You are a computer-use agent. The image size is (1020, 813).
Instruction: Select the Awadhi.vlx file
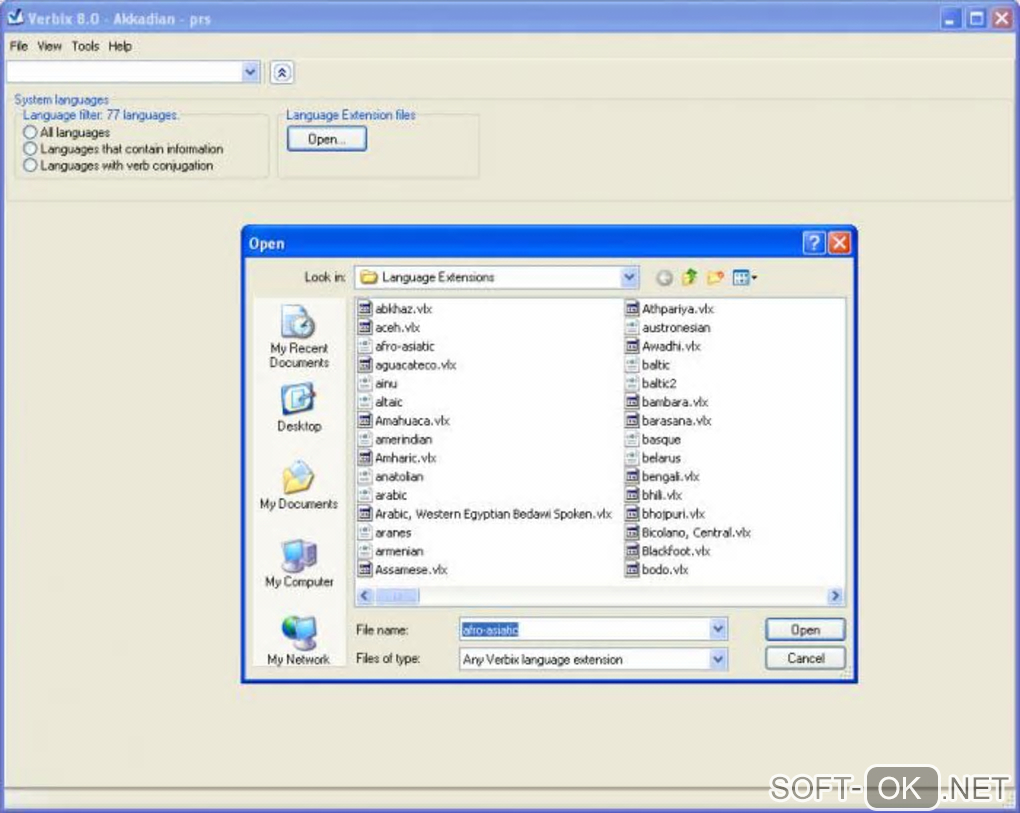click(663, 346)
